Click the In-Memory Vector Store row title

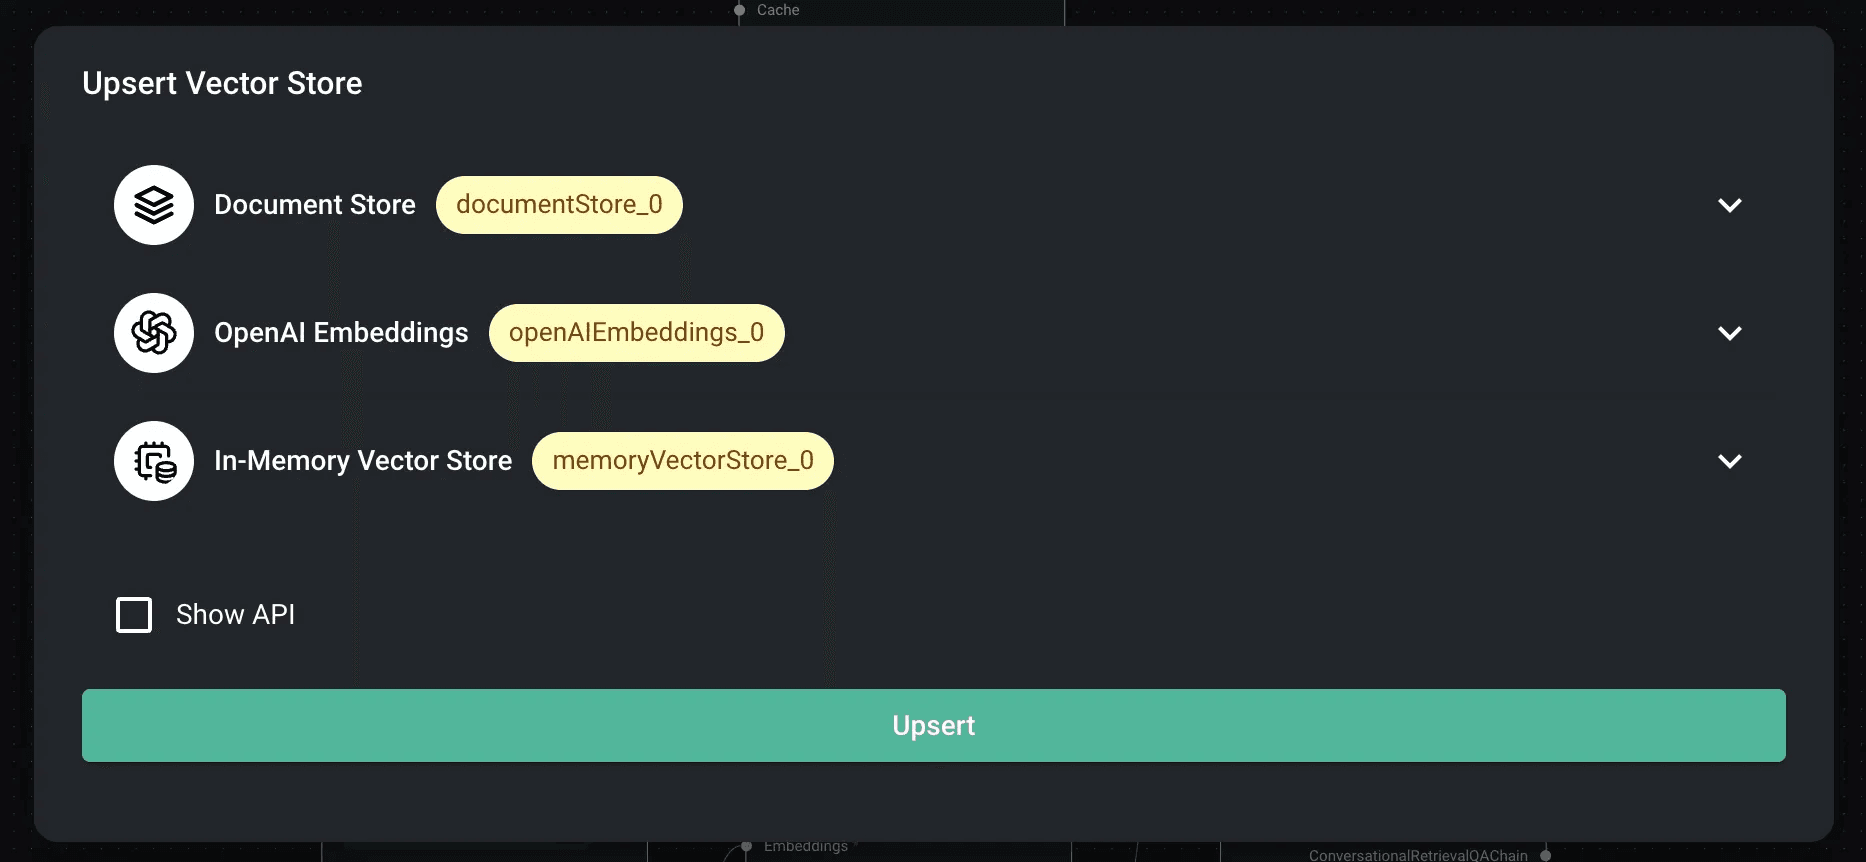coord(363,461)
